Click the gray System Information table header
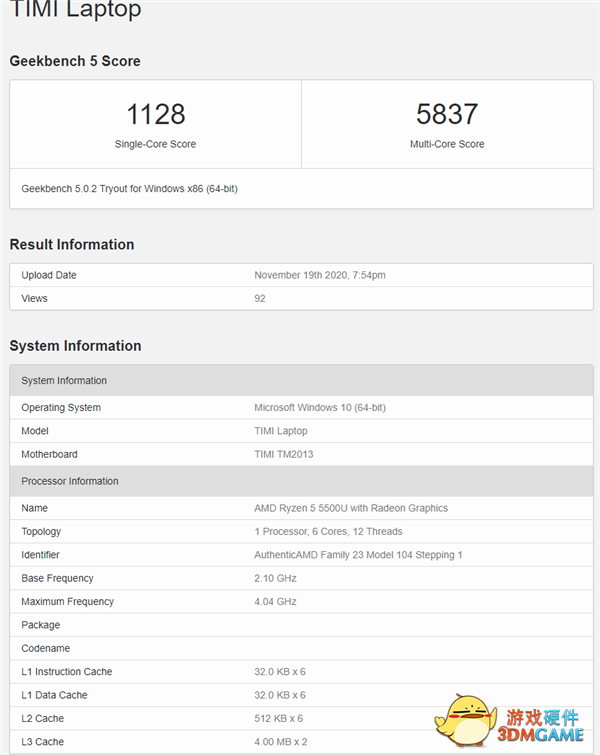Image resolution: width=600 pixels, height=755 pixels. (x=301, y=380)
